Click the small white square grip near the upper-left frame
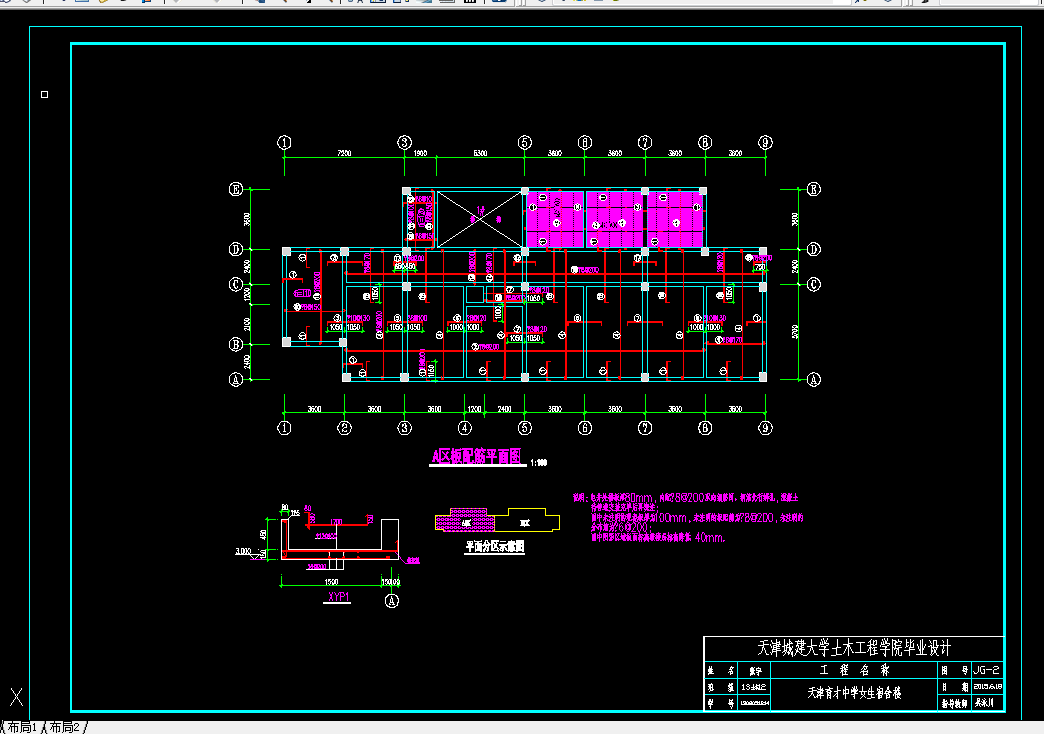Image resolution: width=1044 pixels, height=734 pixels. coord(45,95)
